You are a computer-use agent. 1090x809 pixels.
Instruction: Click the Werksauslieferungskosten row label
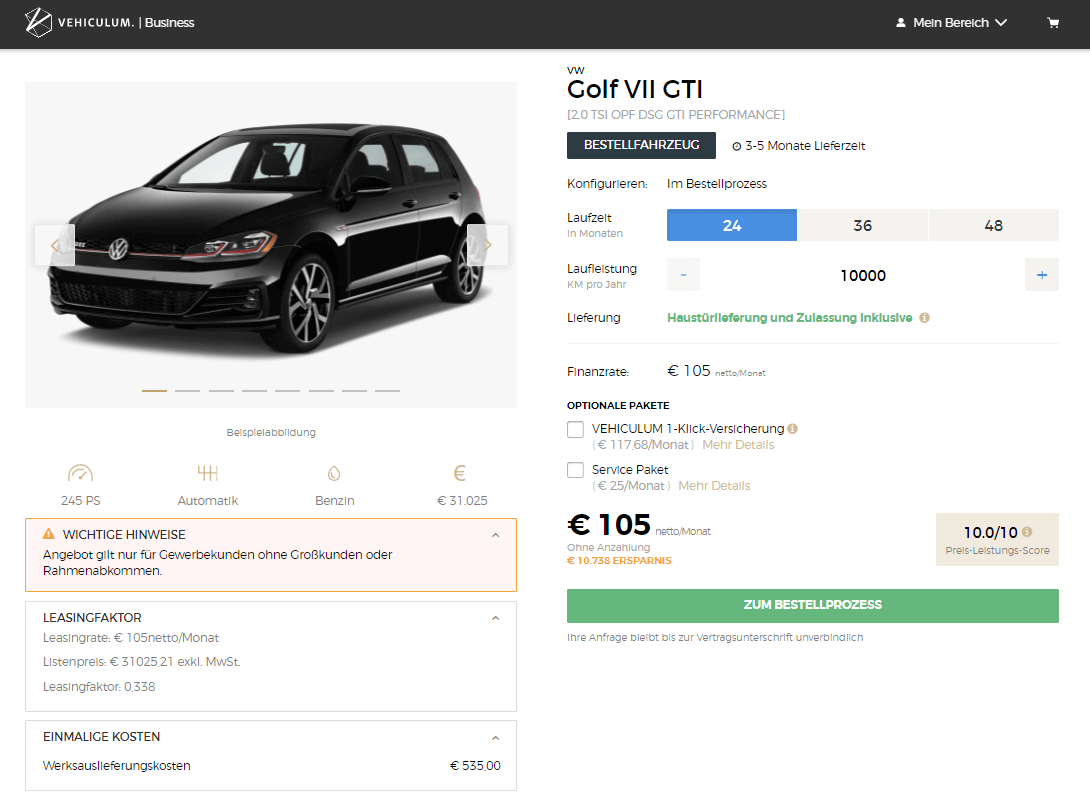pos(117,766)
